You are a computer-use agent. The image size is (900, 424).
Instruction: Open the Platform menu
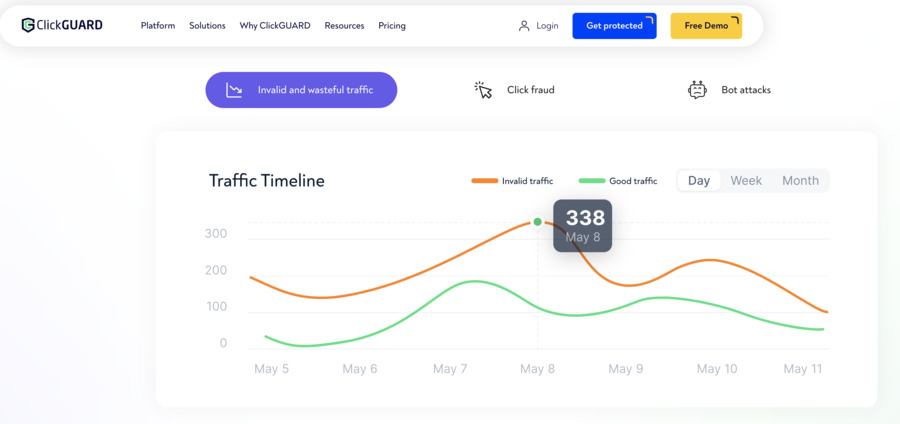pos(158,26)
